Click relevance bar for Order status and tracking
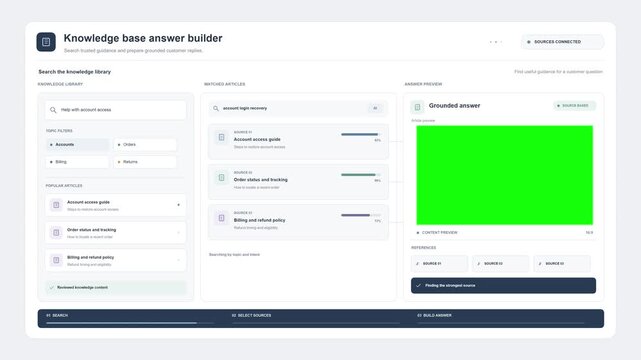 pos(361,175)
